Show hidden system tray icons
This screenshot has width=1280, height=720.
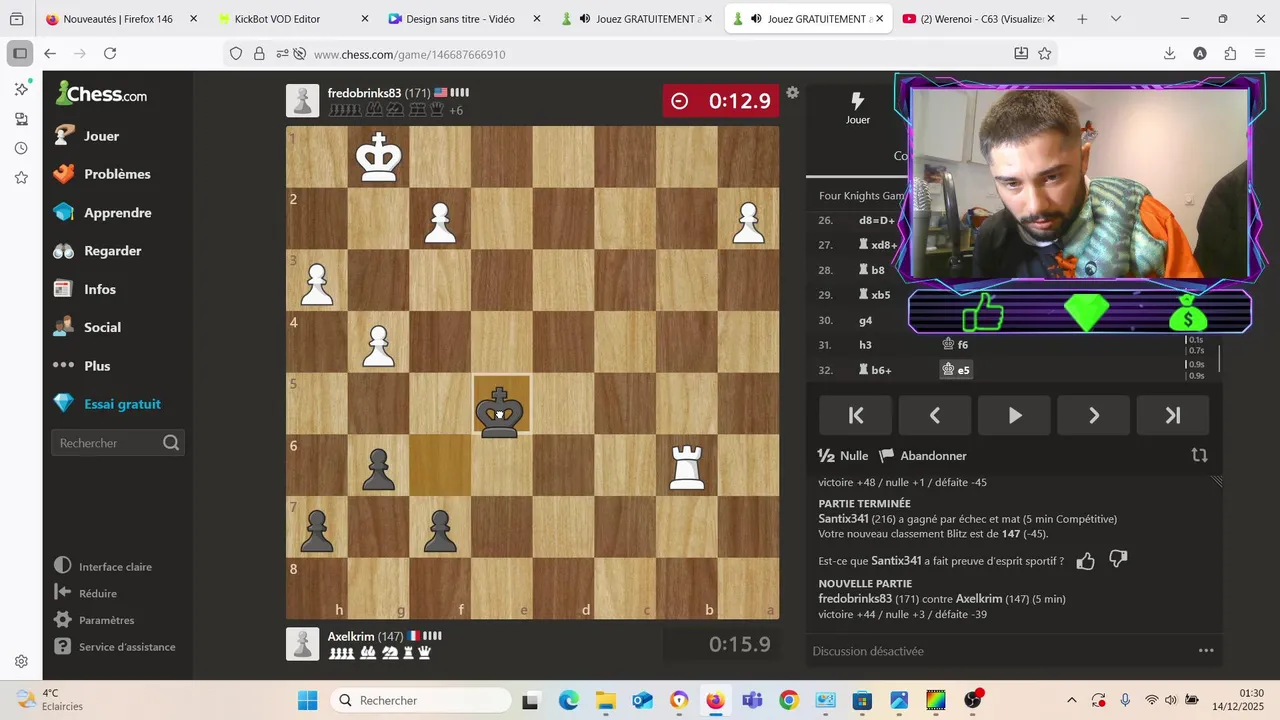(1072, 700)
